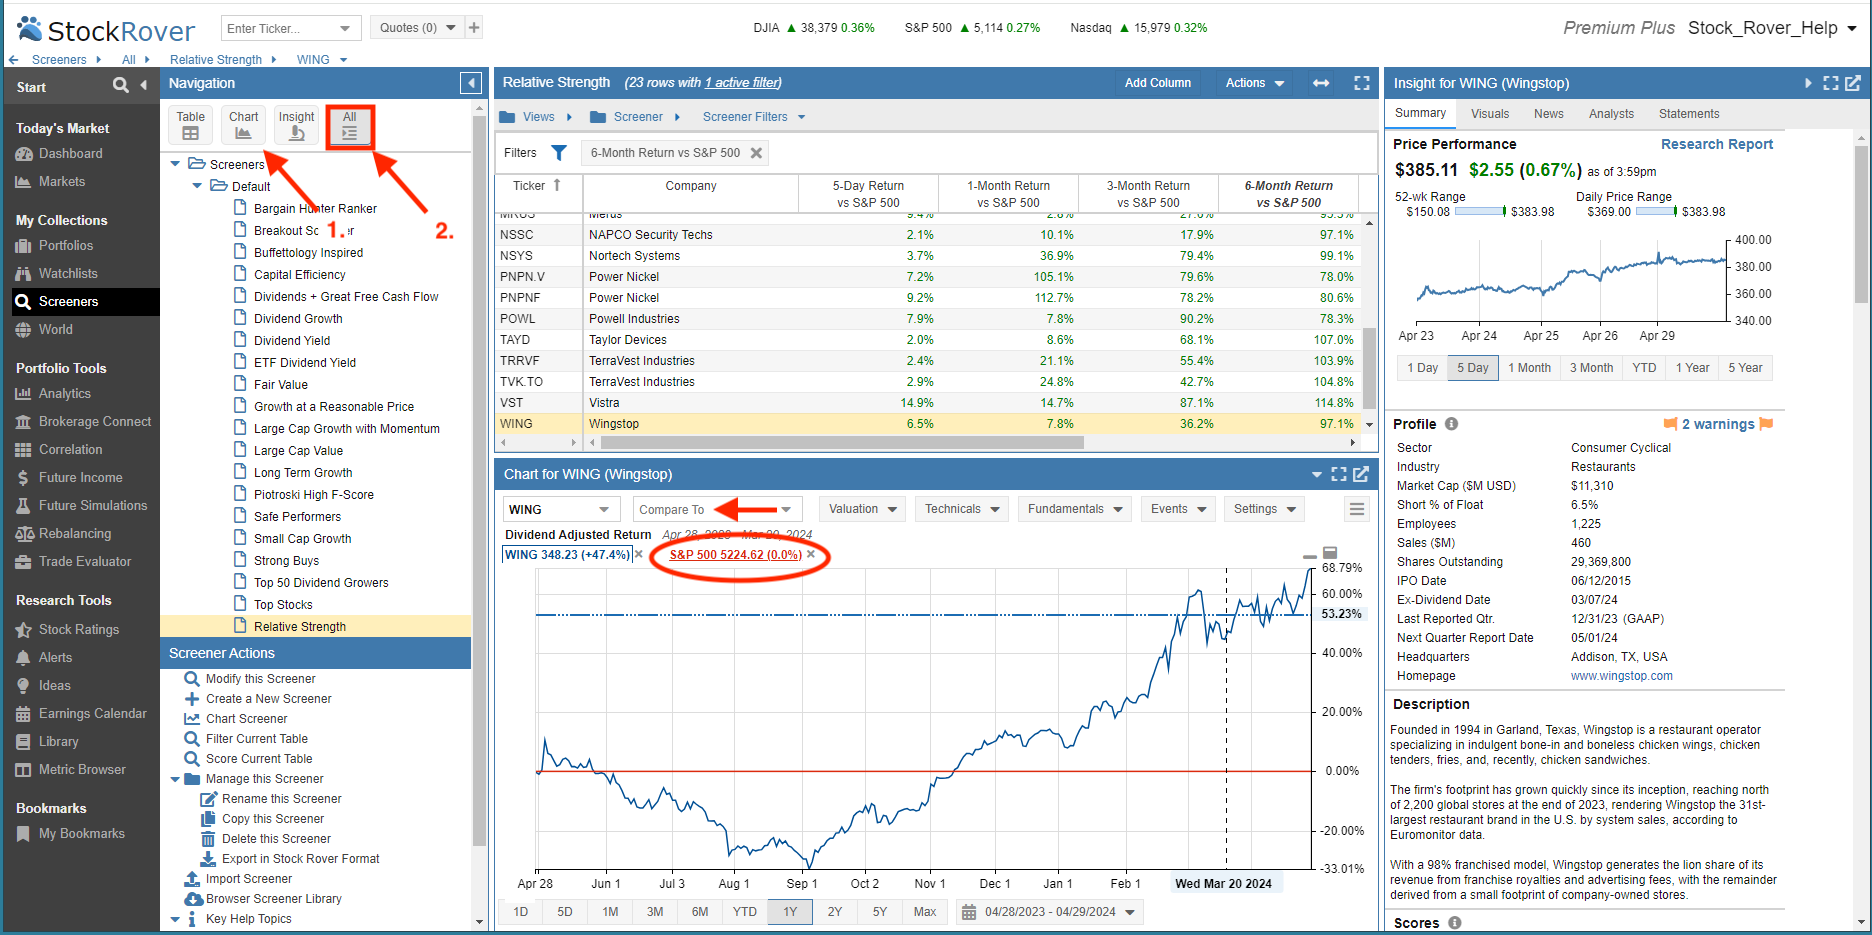Select the 1 Day price range toggle

(1422, 368)
